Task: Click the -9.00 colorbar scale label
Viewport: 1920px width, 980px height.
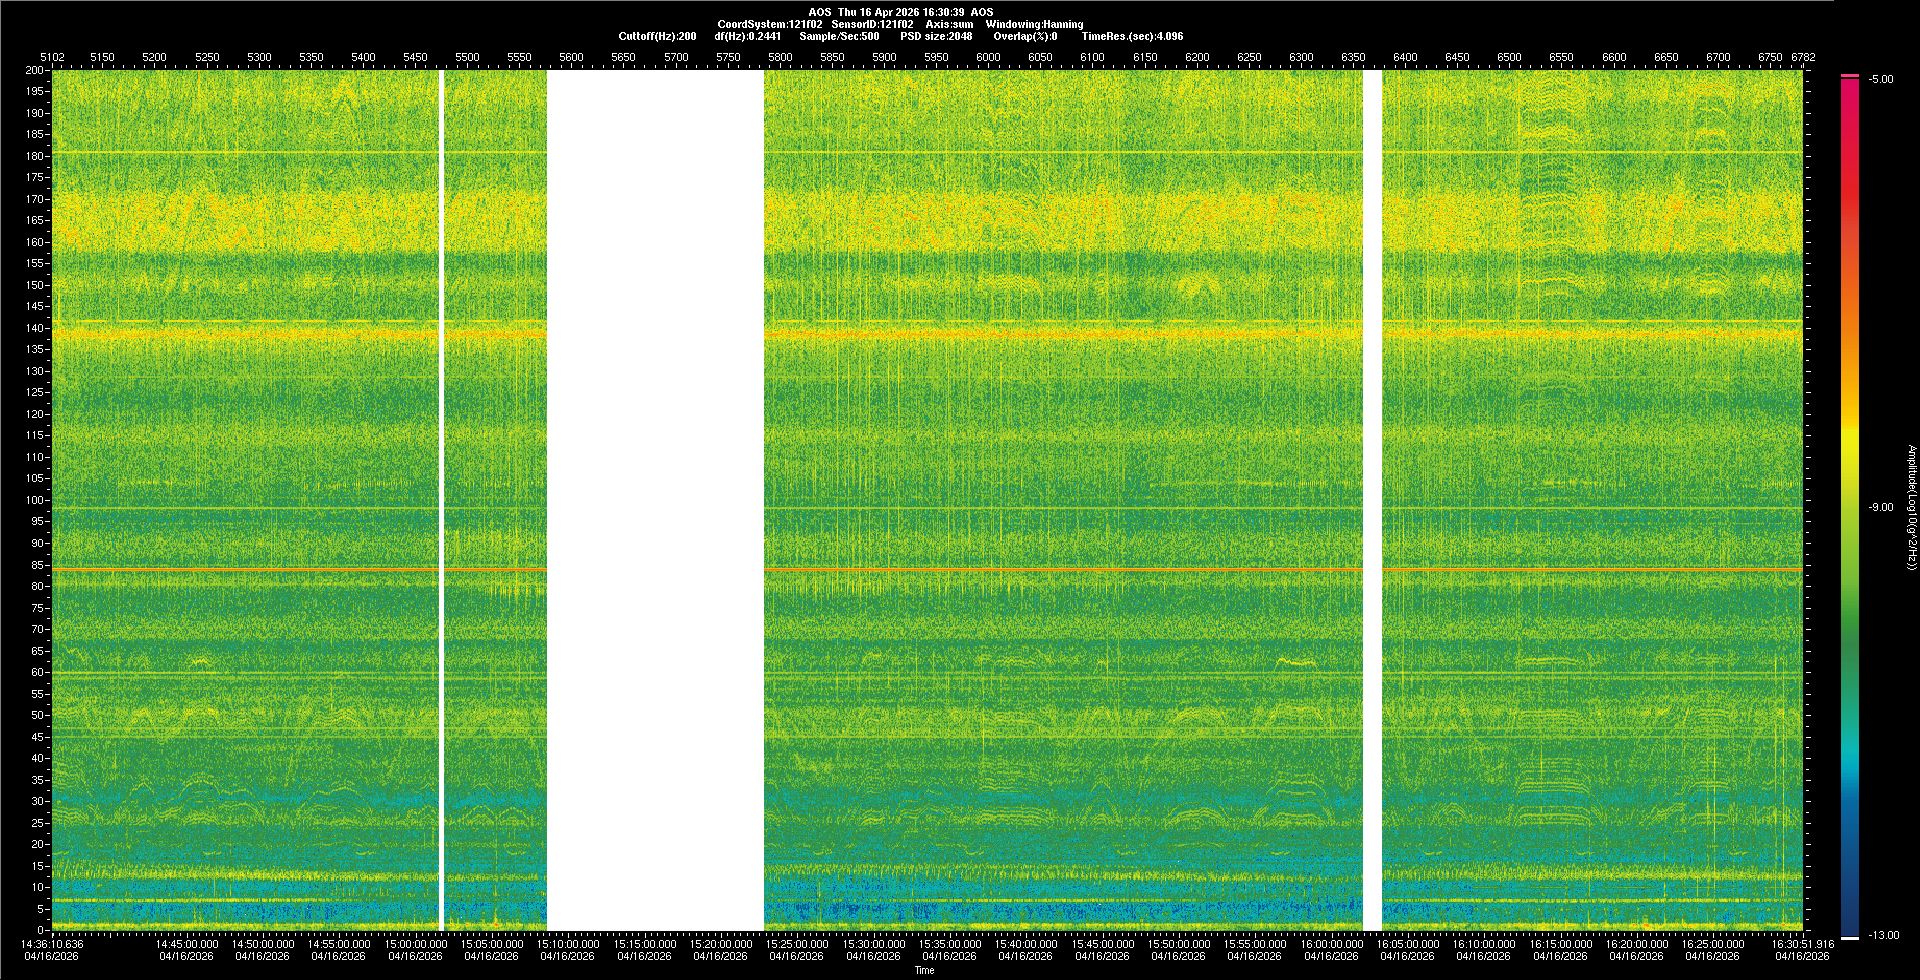Action: point(1881,507)
